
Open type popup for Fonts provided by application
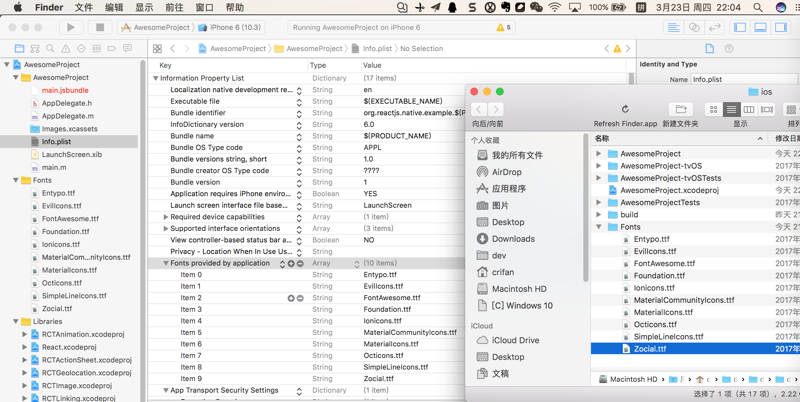click(x=357, y=263)
